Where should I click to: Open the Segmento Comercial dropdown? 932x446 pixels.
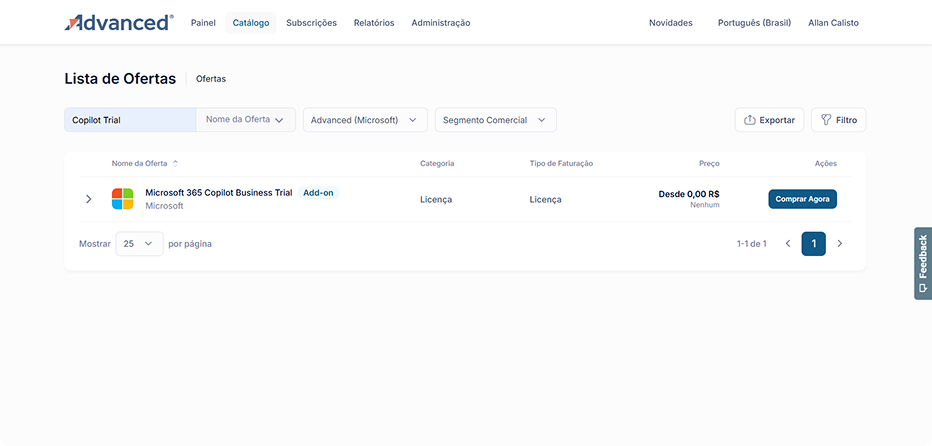point(496,120)
